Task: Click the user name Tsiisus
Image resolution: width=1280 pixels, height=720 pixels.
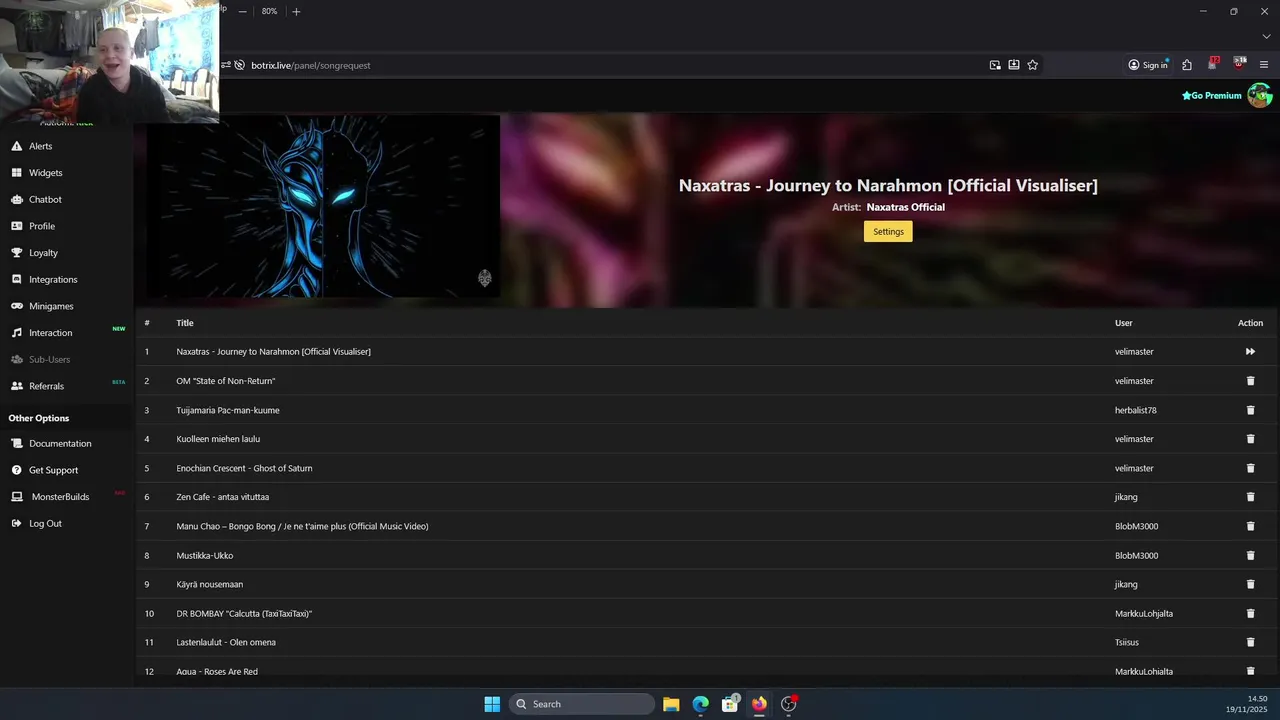Action: tap(1127, 642)
